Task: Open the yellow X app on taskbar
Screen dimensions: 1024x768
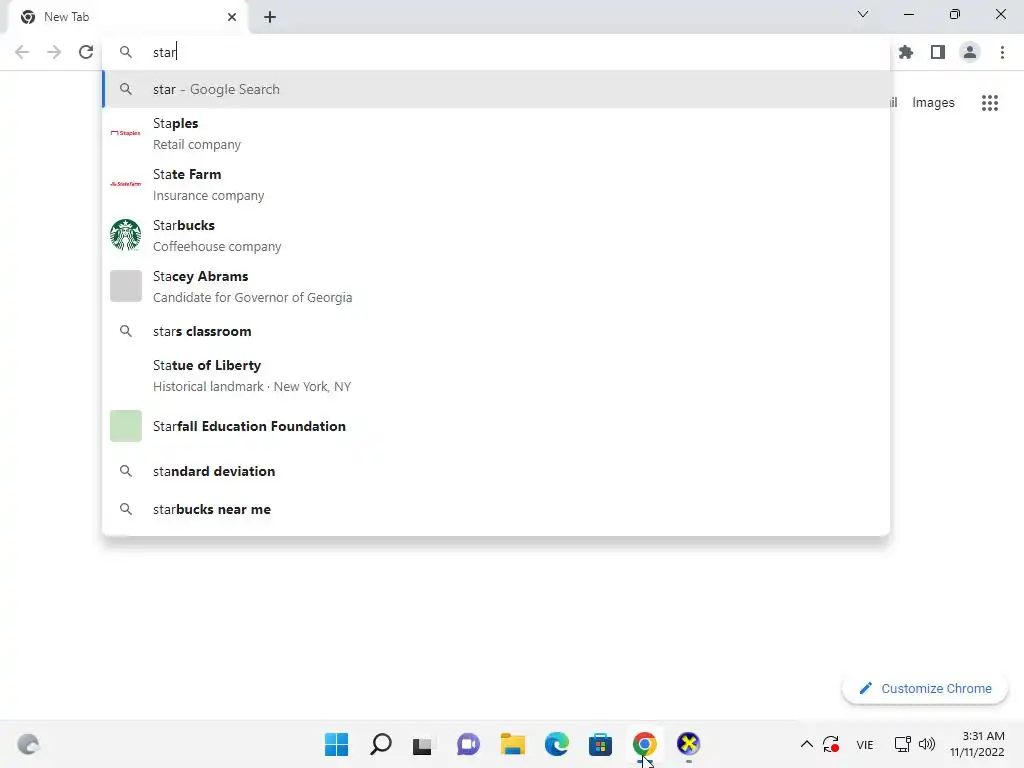Action: point(688,744)
